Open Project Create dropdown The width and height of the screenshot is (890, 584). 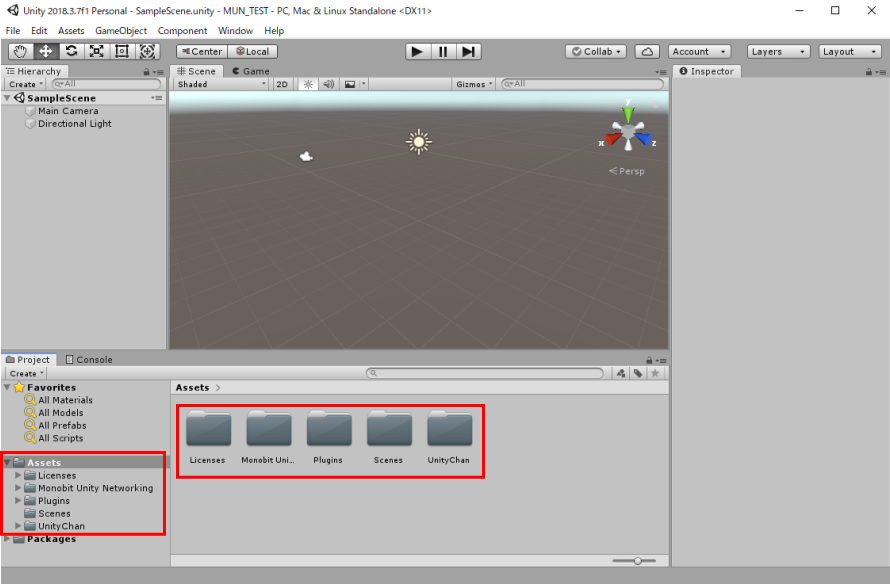26,373
